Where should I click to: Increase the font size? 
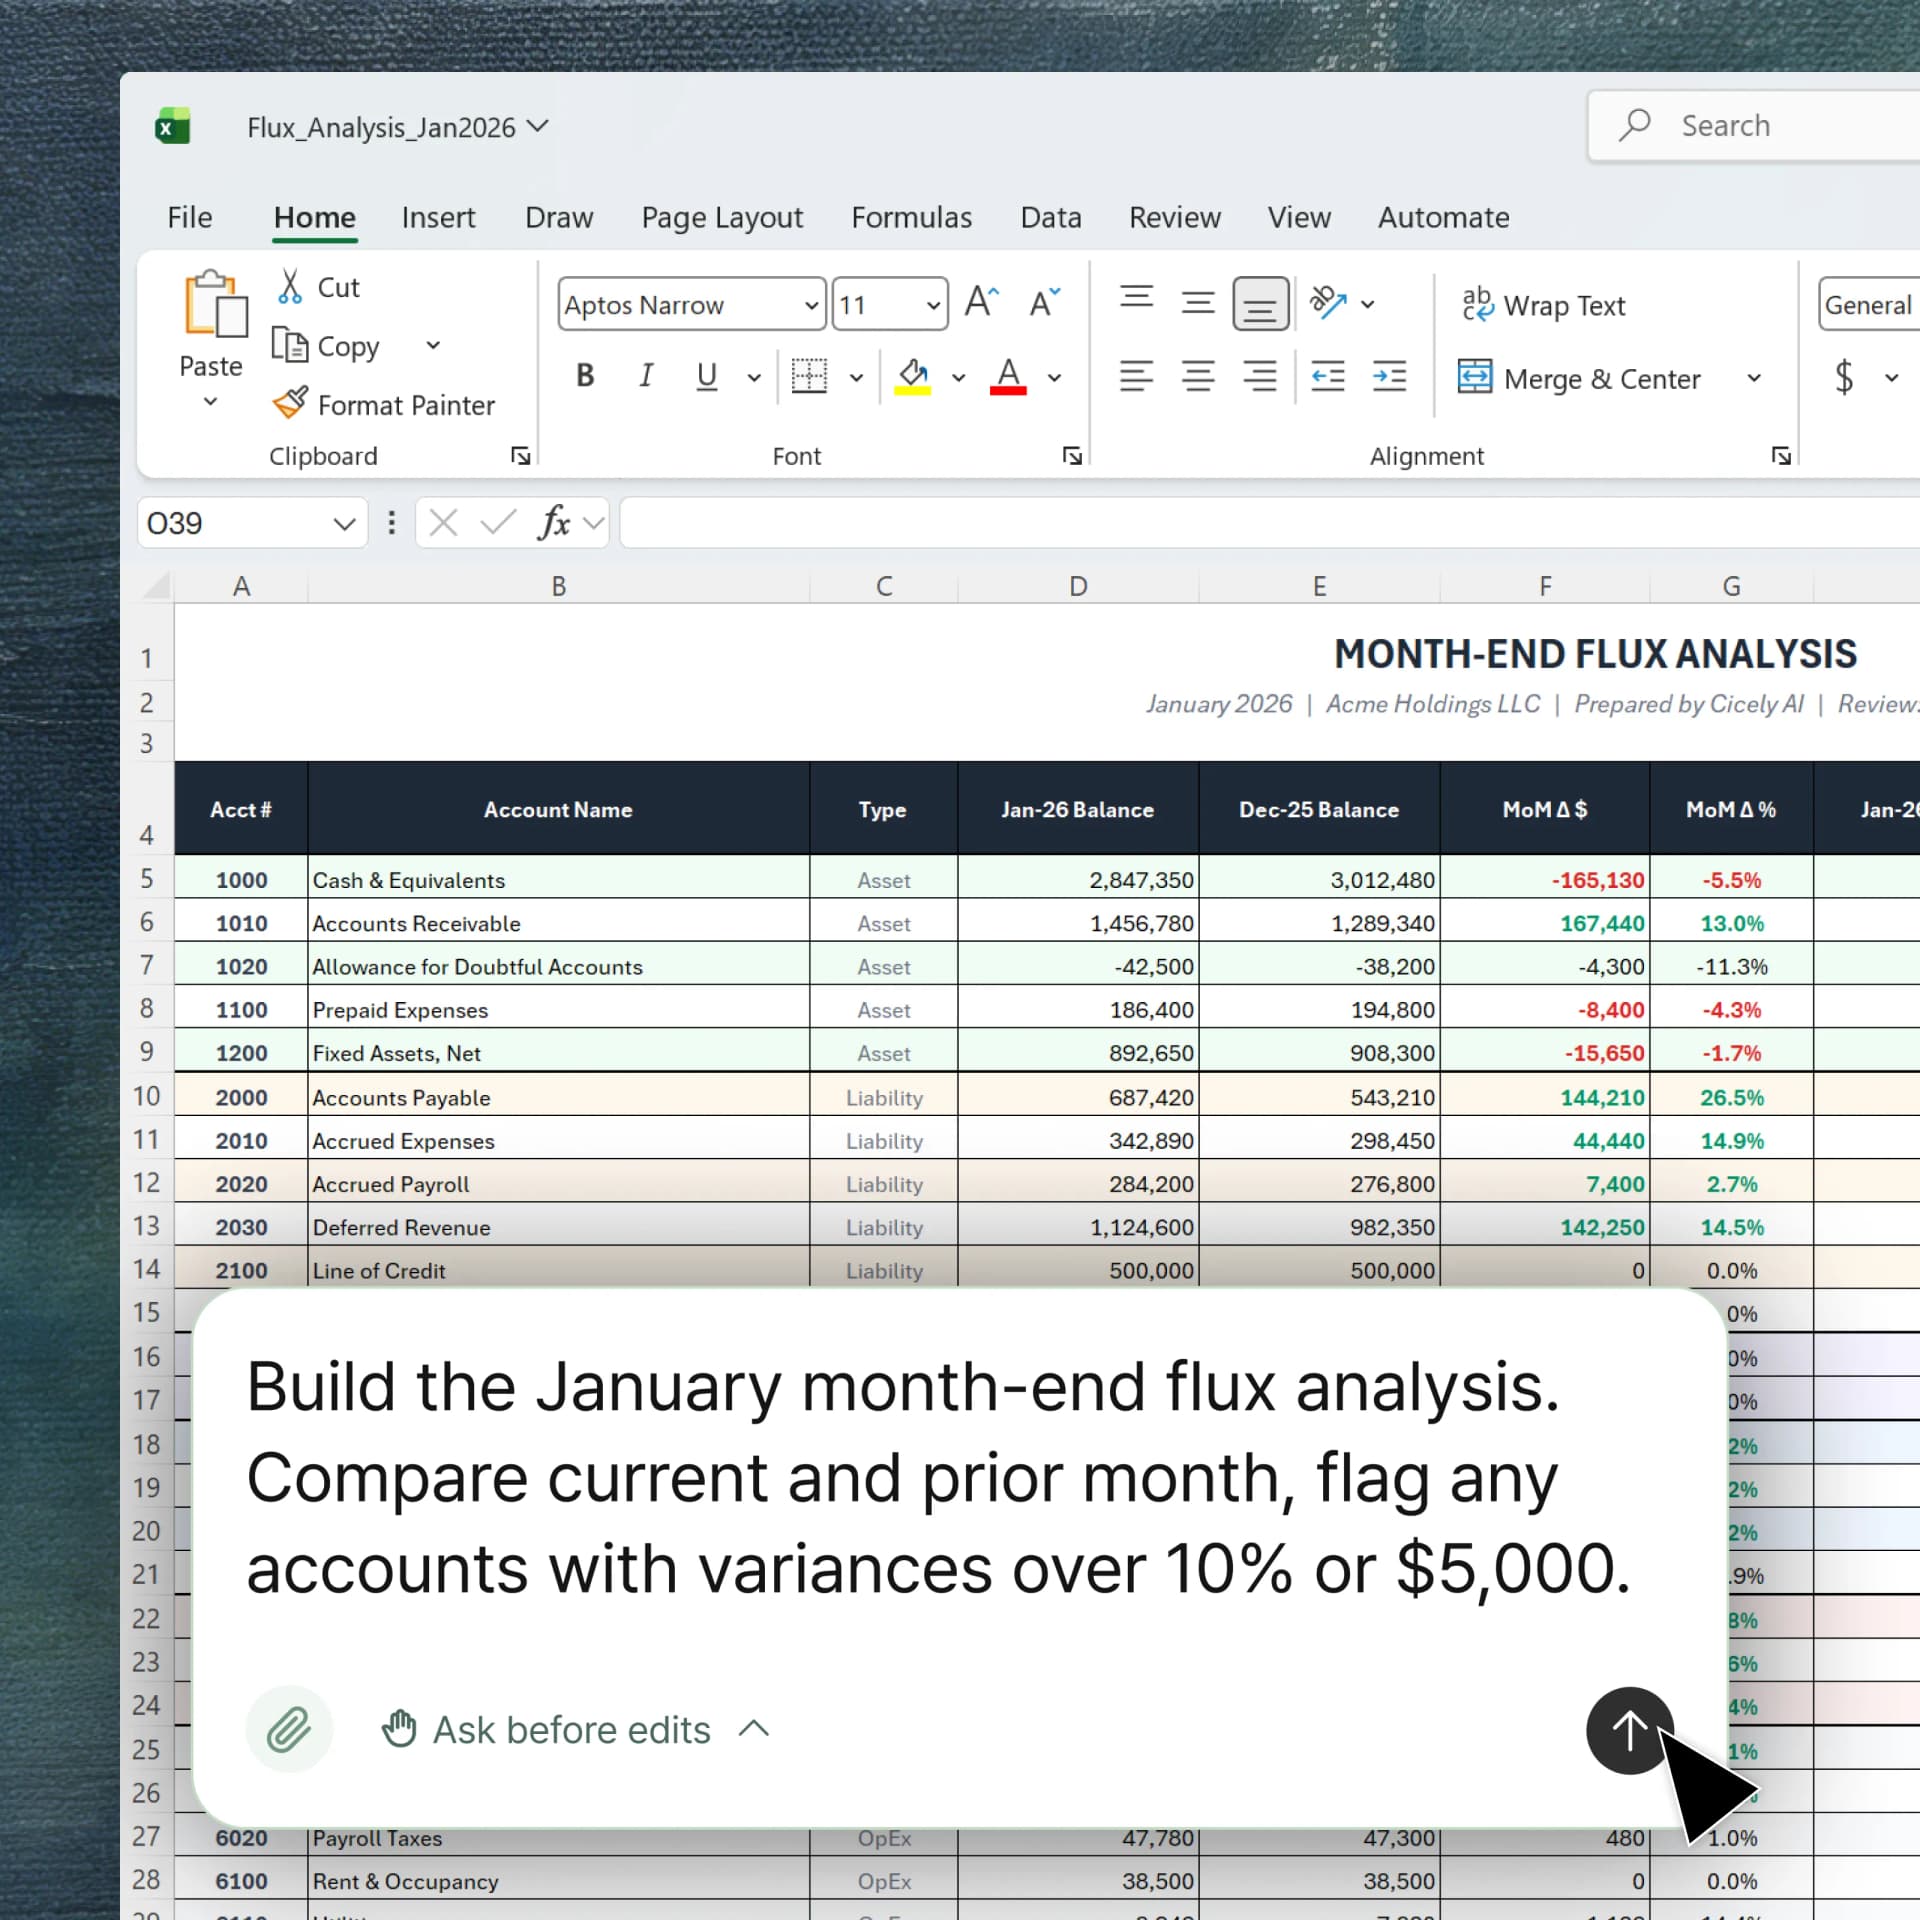(979, 300)
